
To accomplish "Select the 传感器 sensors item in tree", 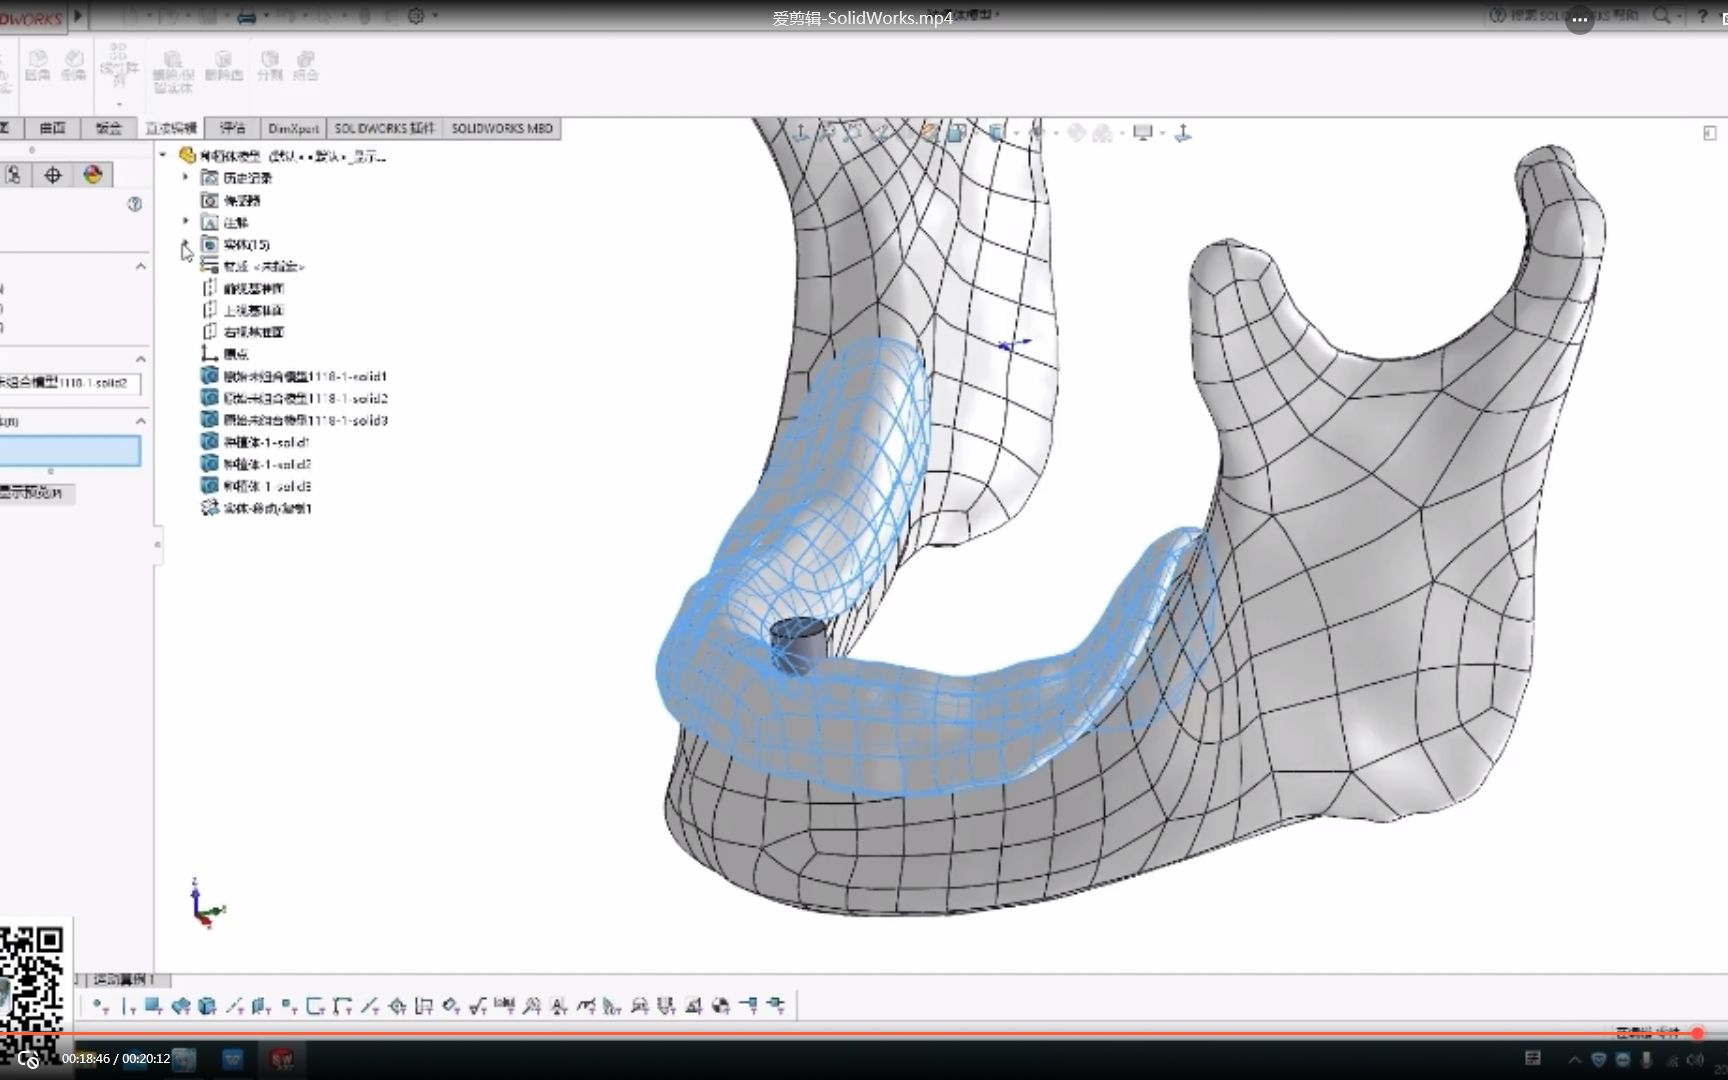I will 231,200.
